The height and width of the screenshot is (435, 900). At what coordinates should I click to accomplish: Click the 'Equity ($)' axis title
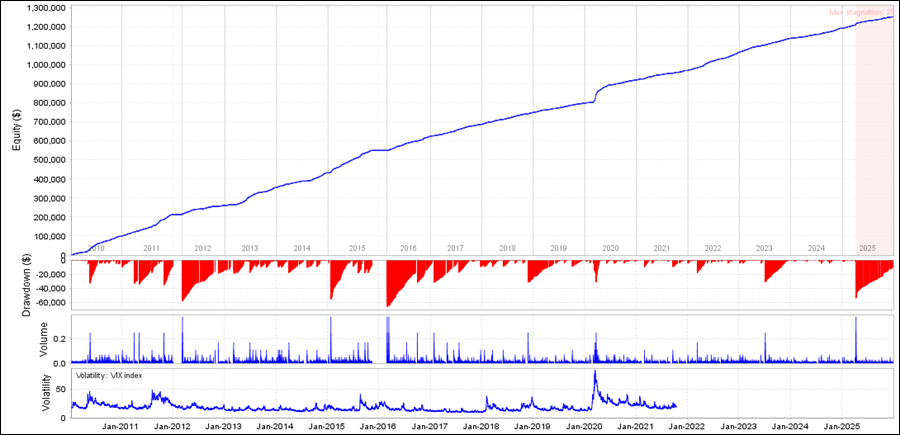[x=15, y=130]
